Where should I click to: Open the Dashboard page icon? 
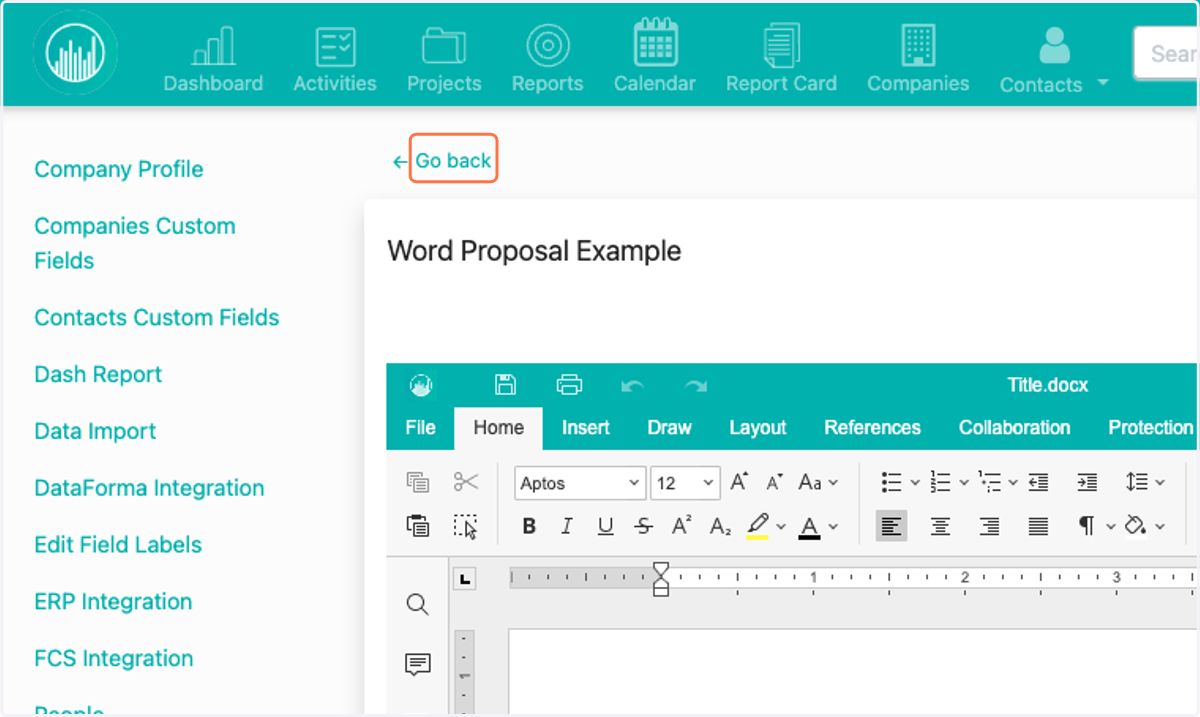pyautogui.click(x=213, y=46)
